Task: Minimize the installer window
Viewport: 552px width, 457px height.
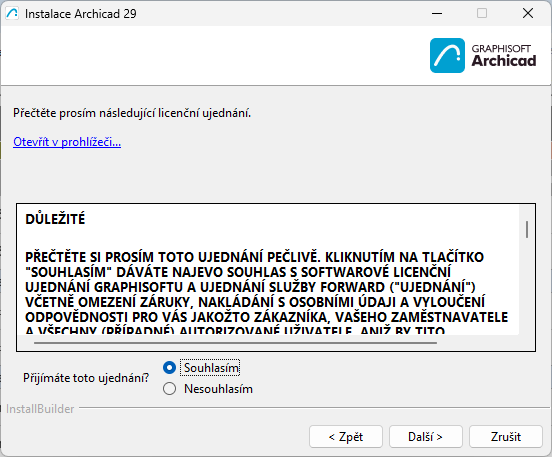Action: tap(437, 14)
